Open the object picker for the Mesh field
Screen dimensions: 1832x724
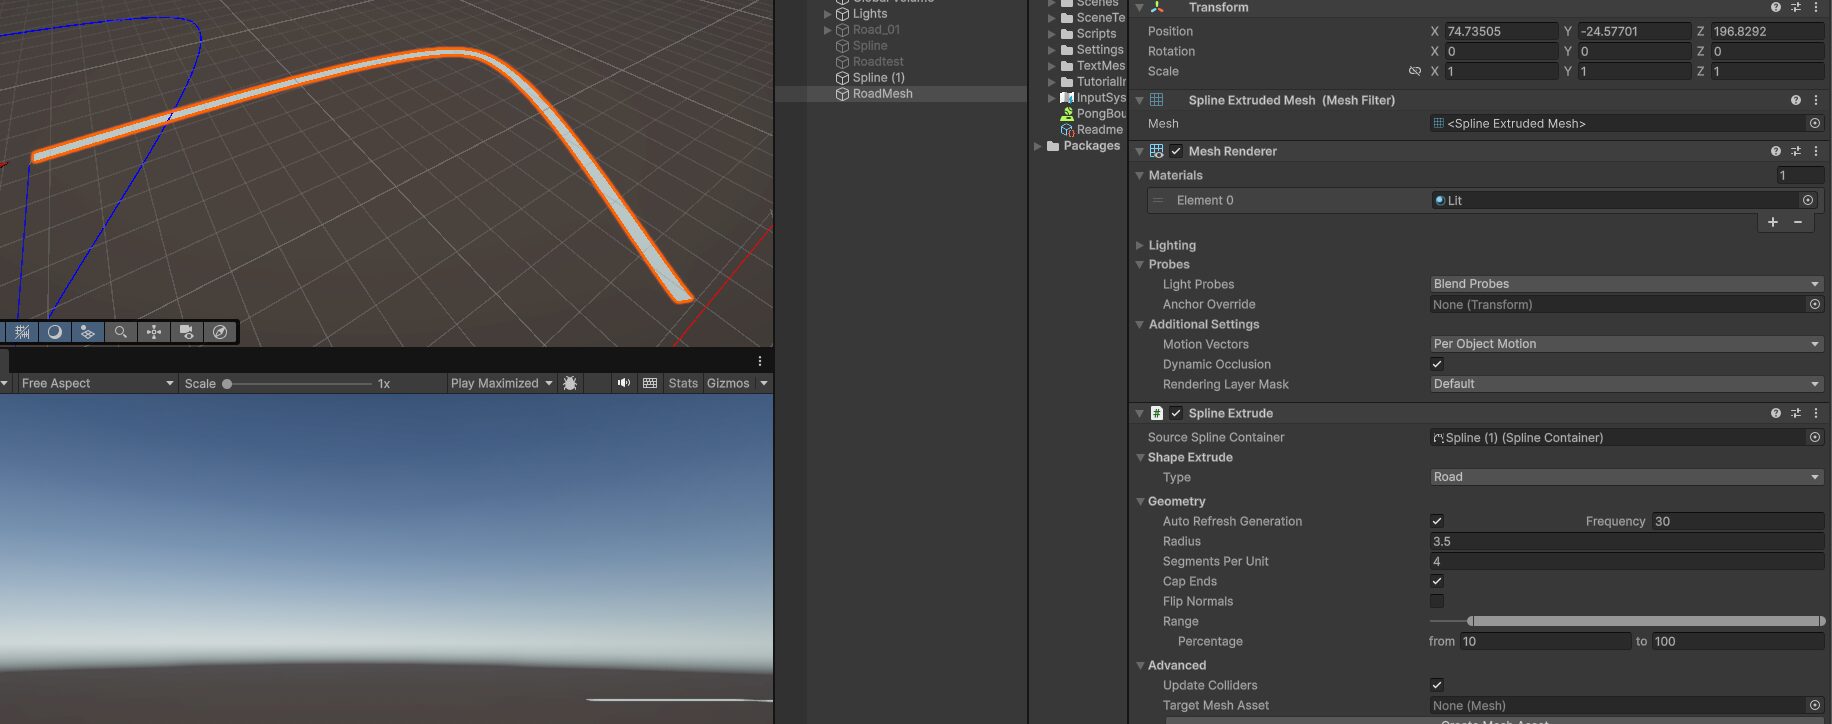pos(1814,123)
